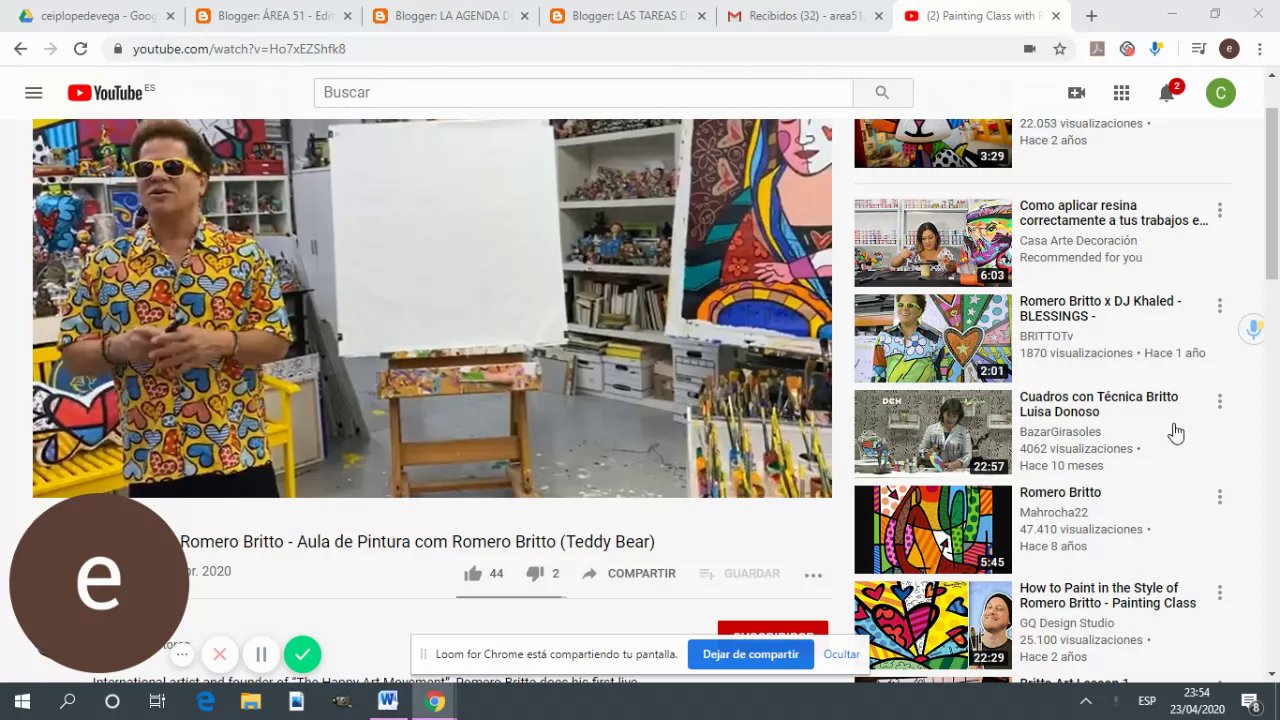The height and width of the screenshot is (720, 1280).
Task: Open options for Romero Britto Mahrocha22 video
Action: tap(1219, 497)
